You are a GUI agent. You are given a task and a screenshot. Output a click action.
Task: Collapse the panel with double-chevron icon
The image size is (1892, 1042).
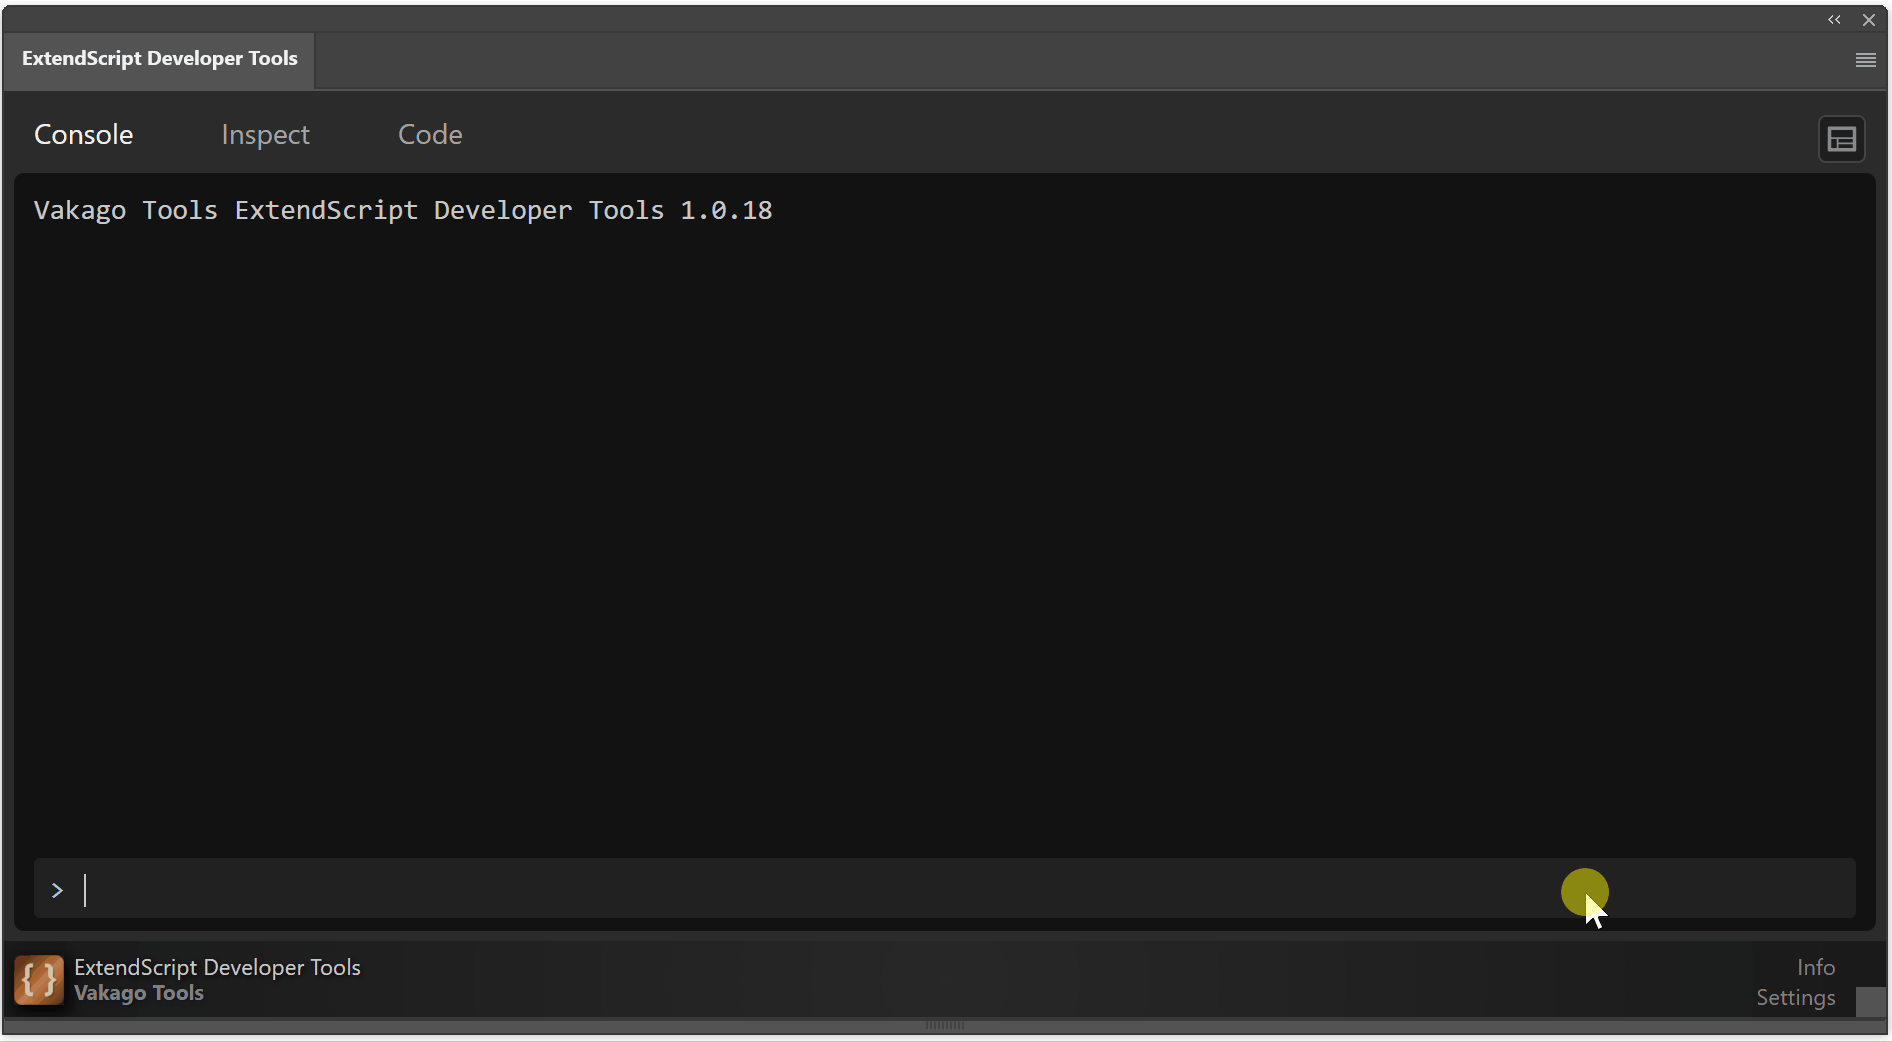(1834, 20)
